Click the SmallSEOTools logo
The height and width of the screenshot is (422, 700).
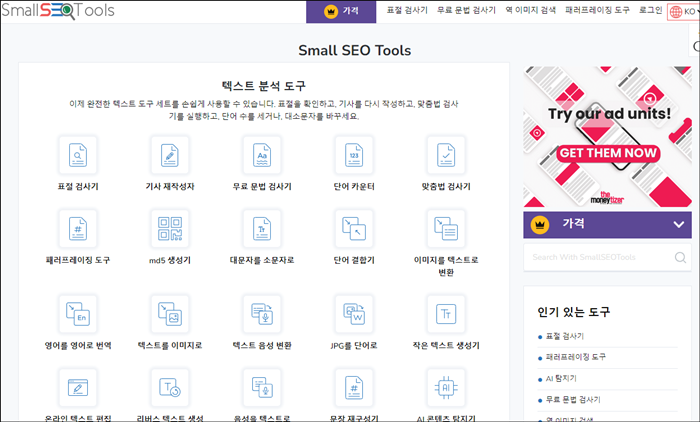point(58,10)
